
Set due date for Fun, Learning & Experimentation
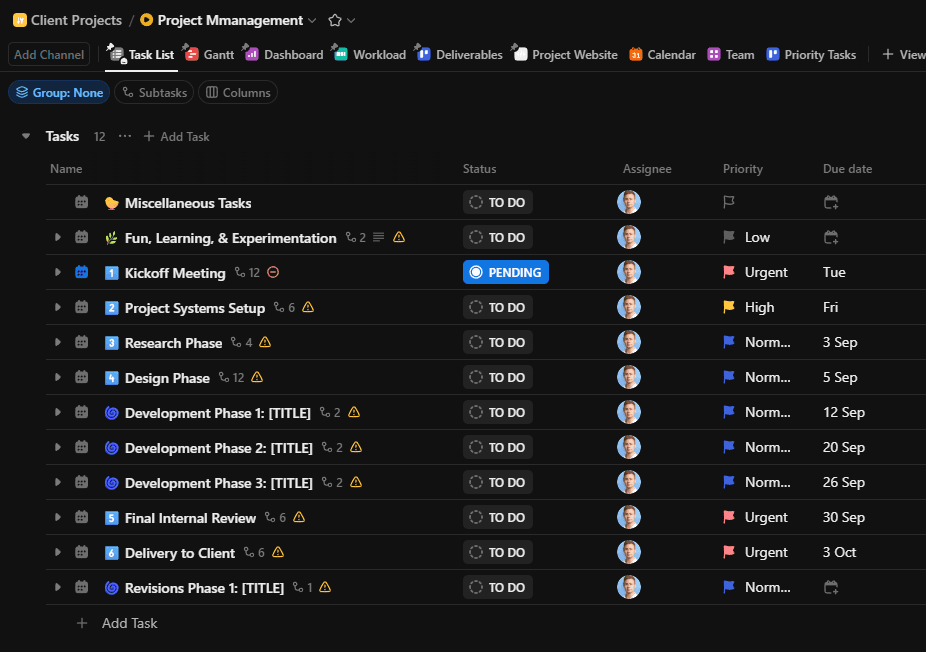831,237
